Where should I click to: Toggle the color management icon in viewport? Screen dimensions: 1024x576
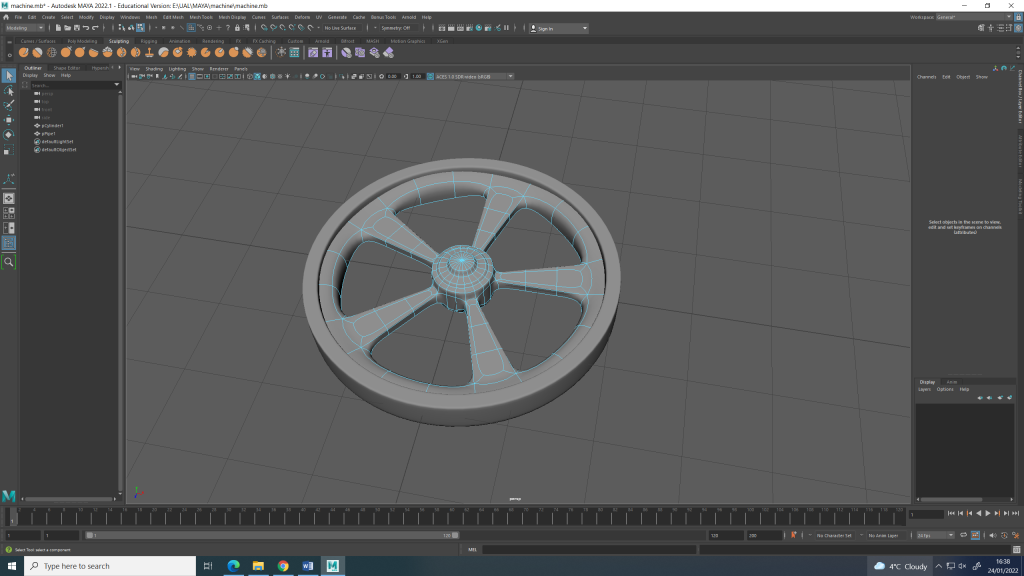pos(430,76)
